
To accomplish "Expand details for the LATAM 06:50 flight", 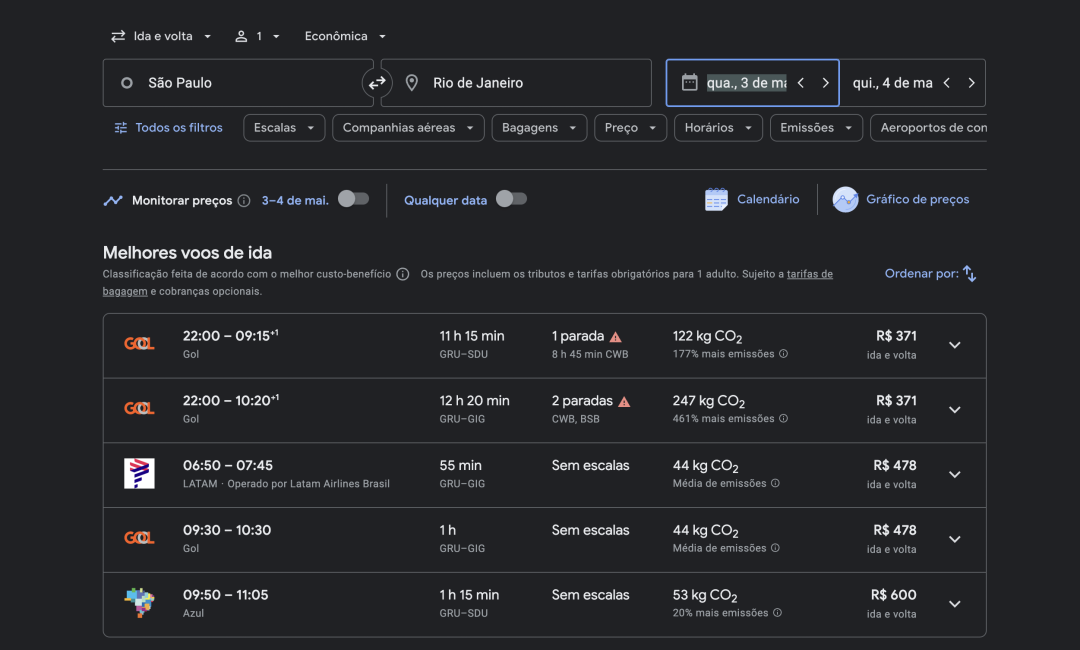I will (x=954, y=474).
